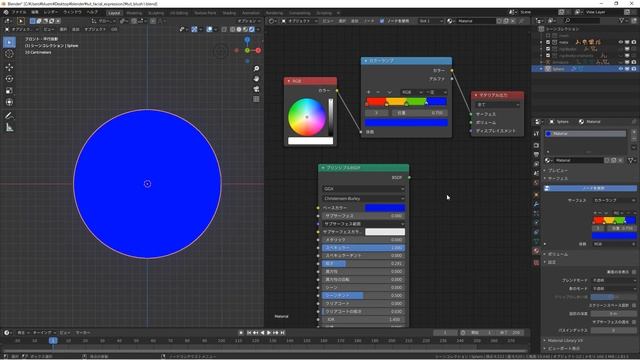Uncheck the meta collection checkbox in outliner
Image resolution: width=640 pixels, height=360 pixels.
pos(548,42)
